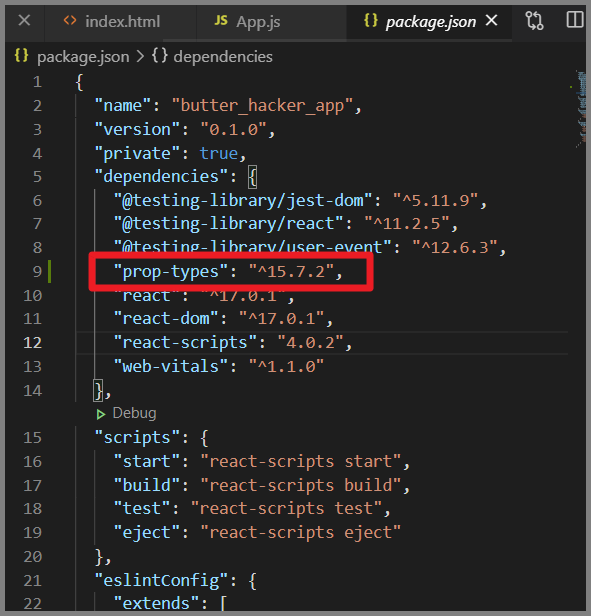
Task: Click the "^1.1.0" version value
Action: (286, 367)
